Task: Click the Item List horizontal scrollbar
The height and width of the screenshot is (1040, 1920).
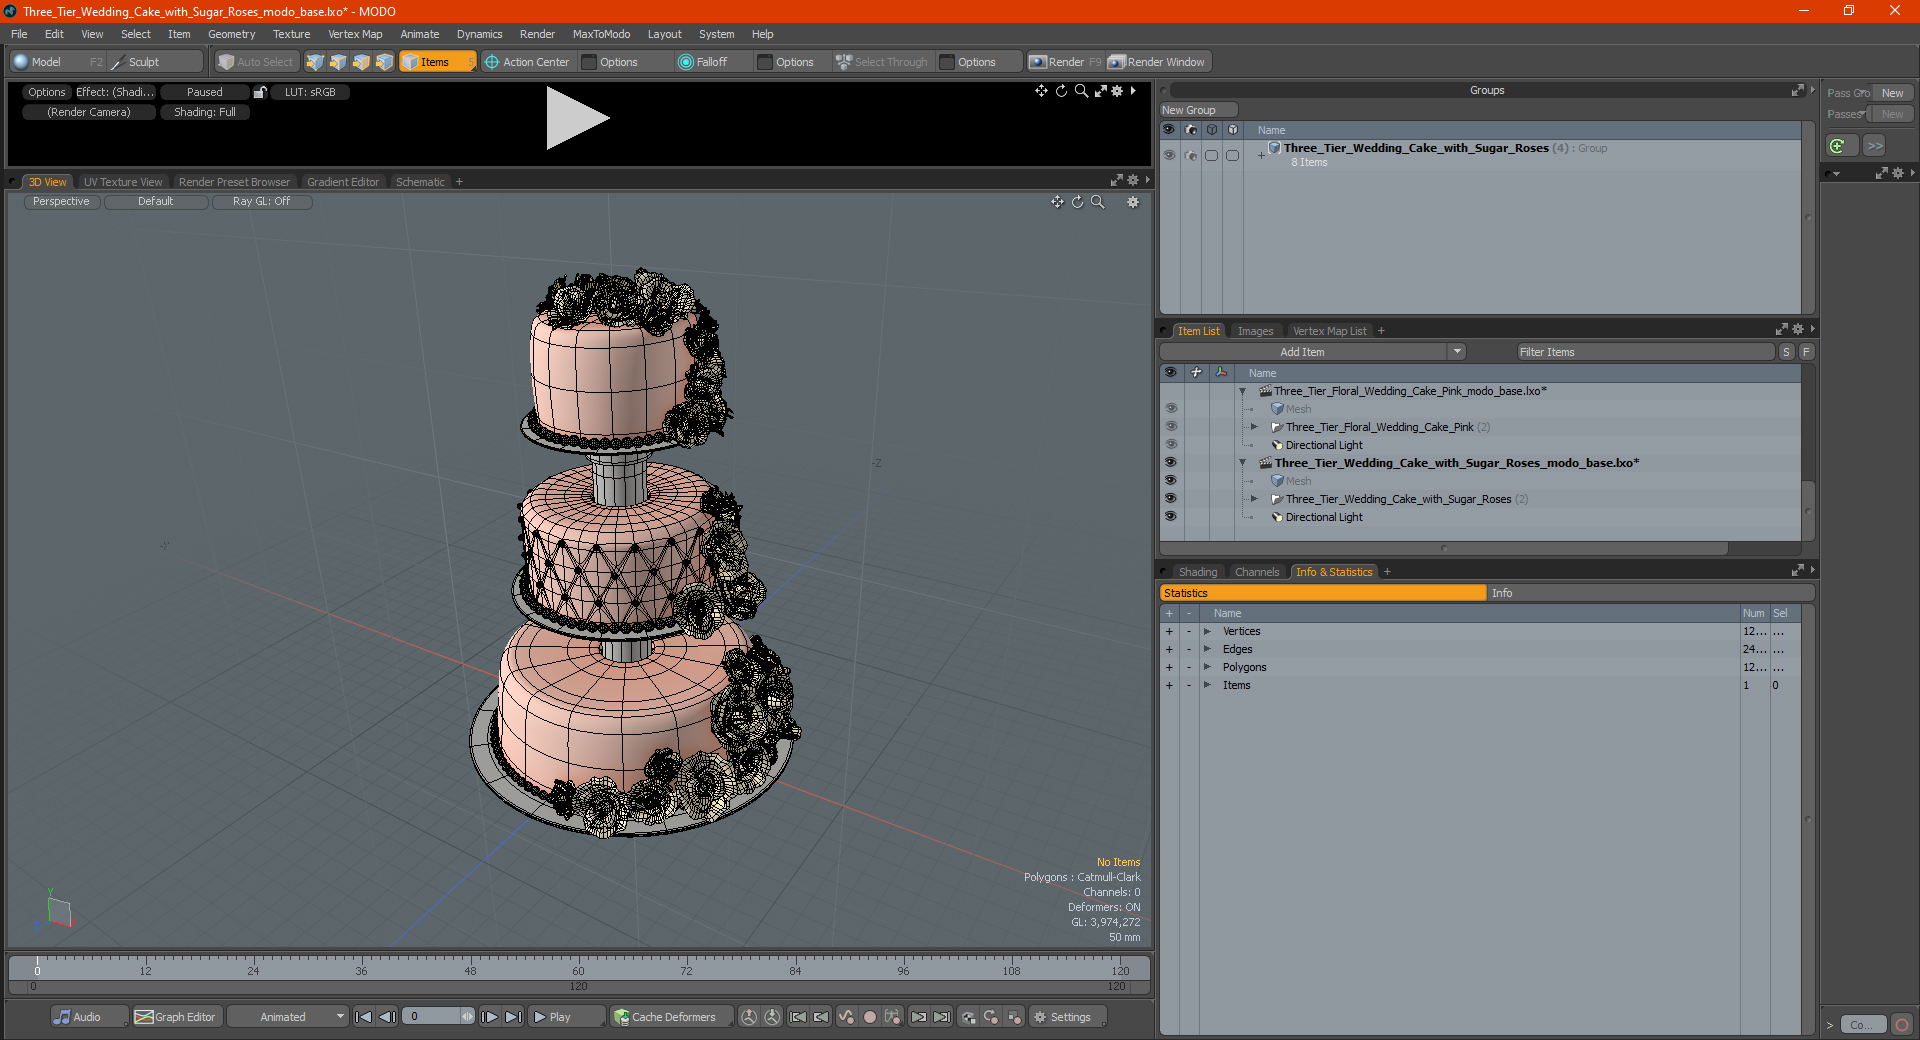Action: point(1443,548)
